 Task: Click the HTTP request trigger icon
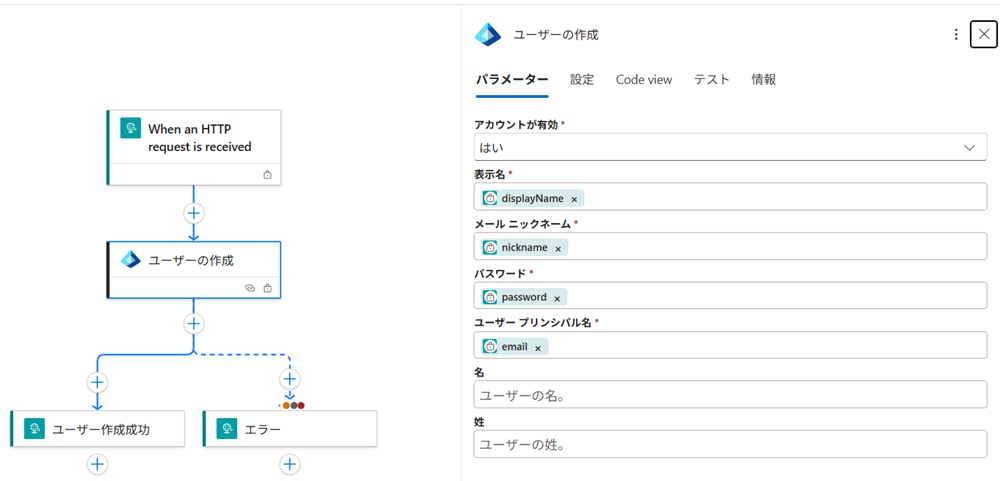click(x=130, y=129)
